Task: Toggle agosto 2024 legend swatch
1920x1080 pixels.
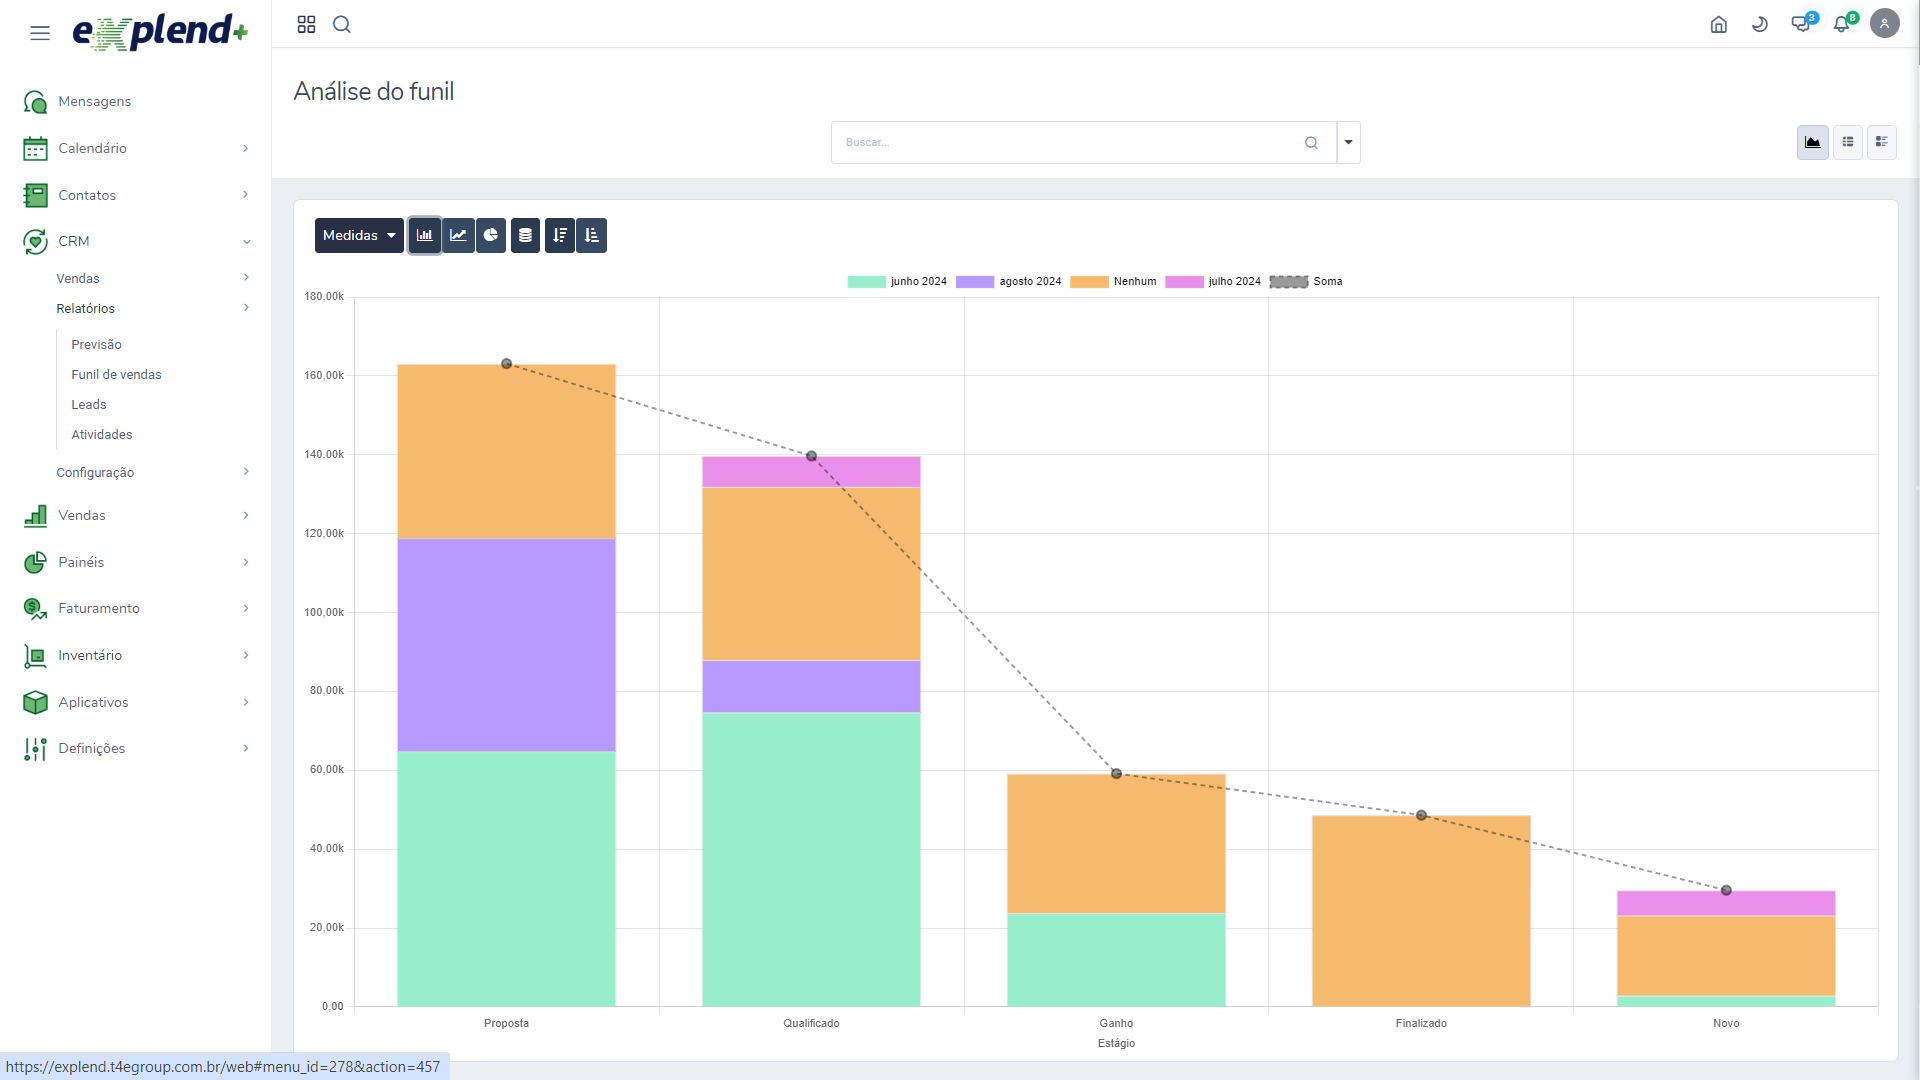Action: [x=975, y=282]
